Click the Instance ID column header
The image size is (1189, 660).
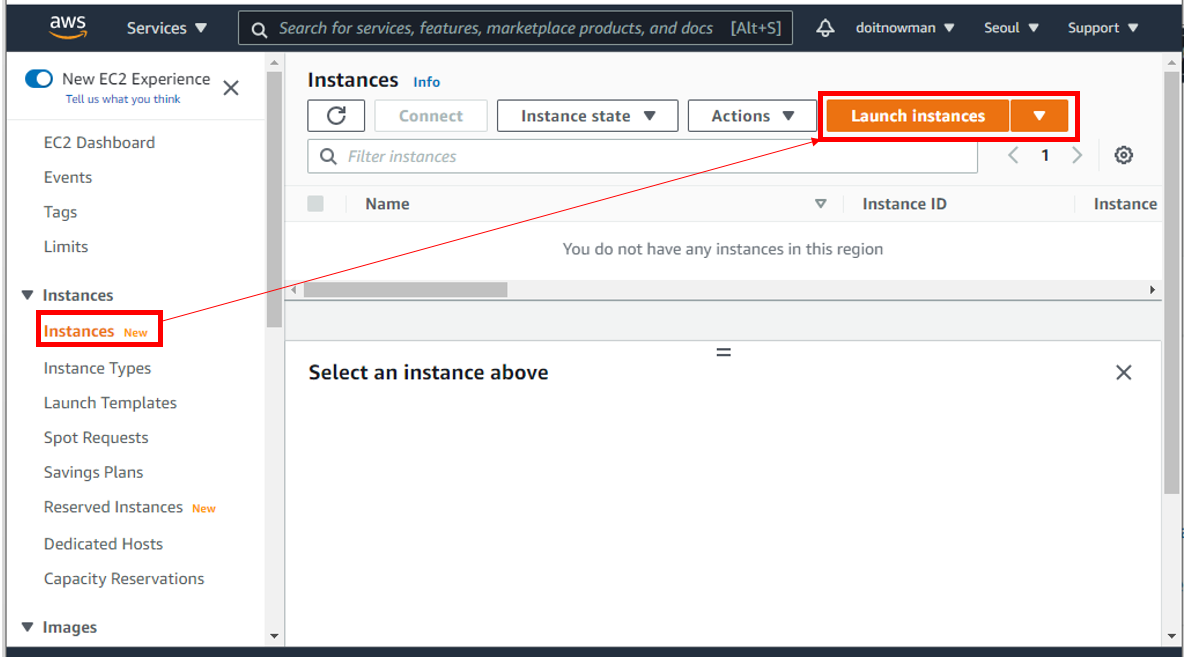click(x=904, y=204)
